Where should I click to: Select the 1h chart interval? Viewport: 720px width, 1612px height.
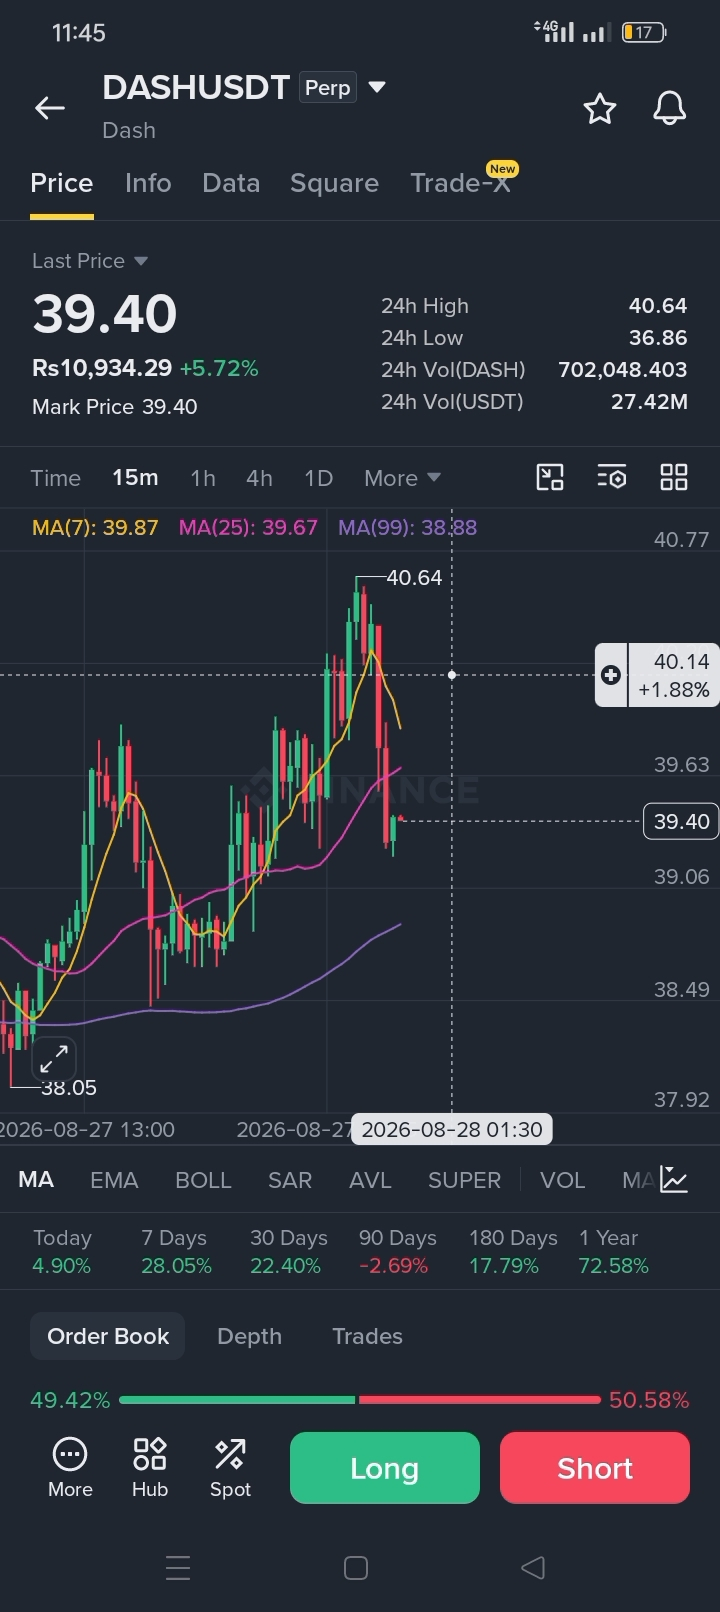[x=203, y=478]
